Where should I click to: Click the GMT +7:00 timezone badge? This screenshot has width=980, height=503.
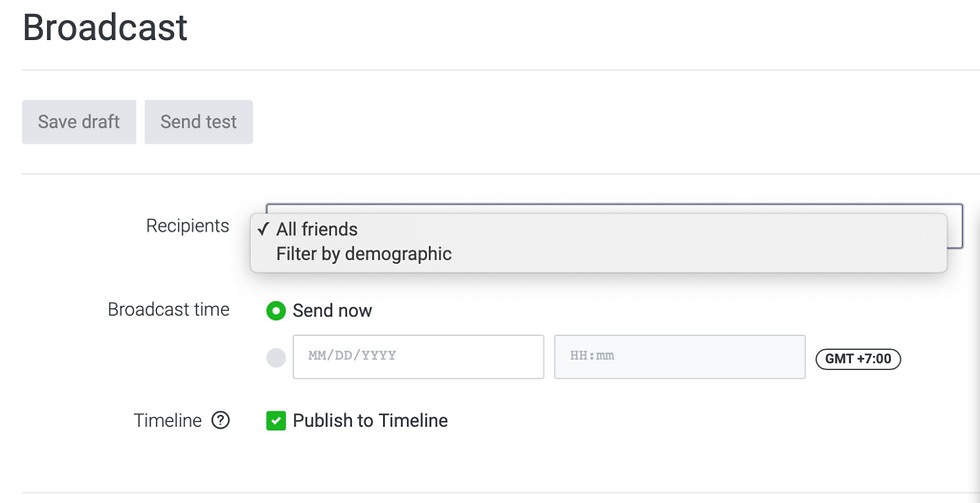pos(858,358)
